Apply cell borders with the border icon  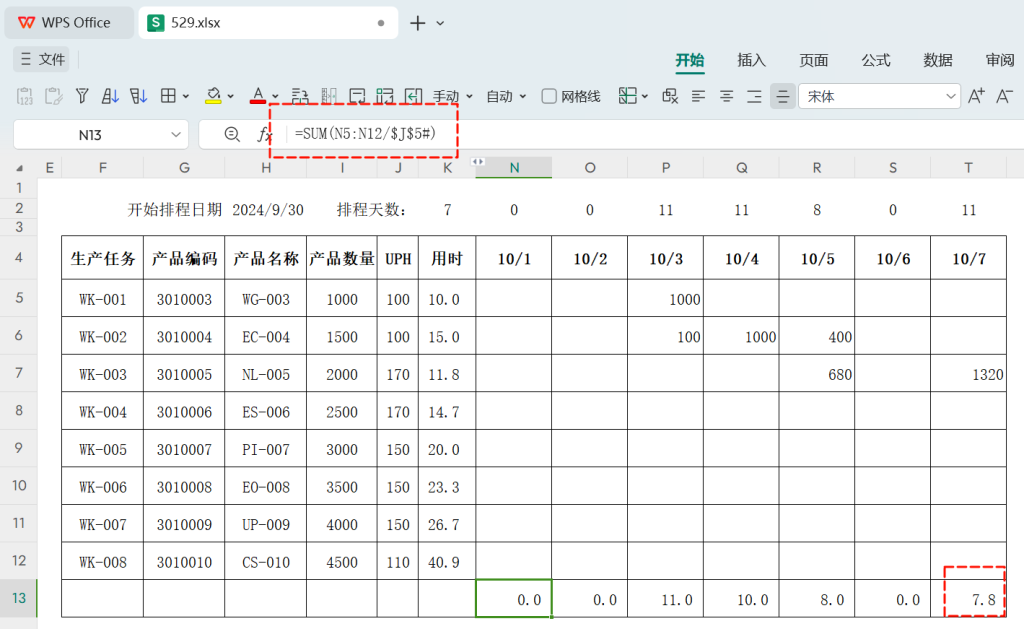tap(168, 97)
